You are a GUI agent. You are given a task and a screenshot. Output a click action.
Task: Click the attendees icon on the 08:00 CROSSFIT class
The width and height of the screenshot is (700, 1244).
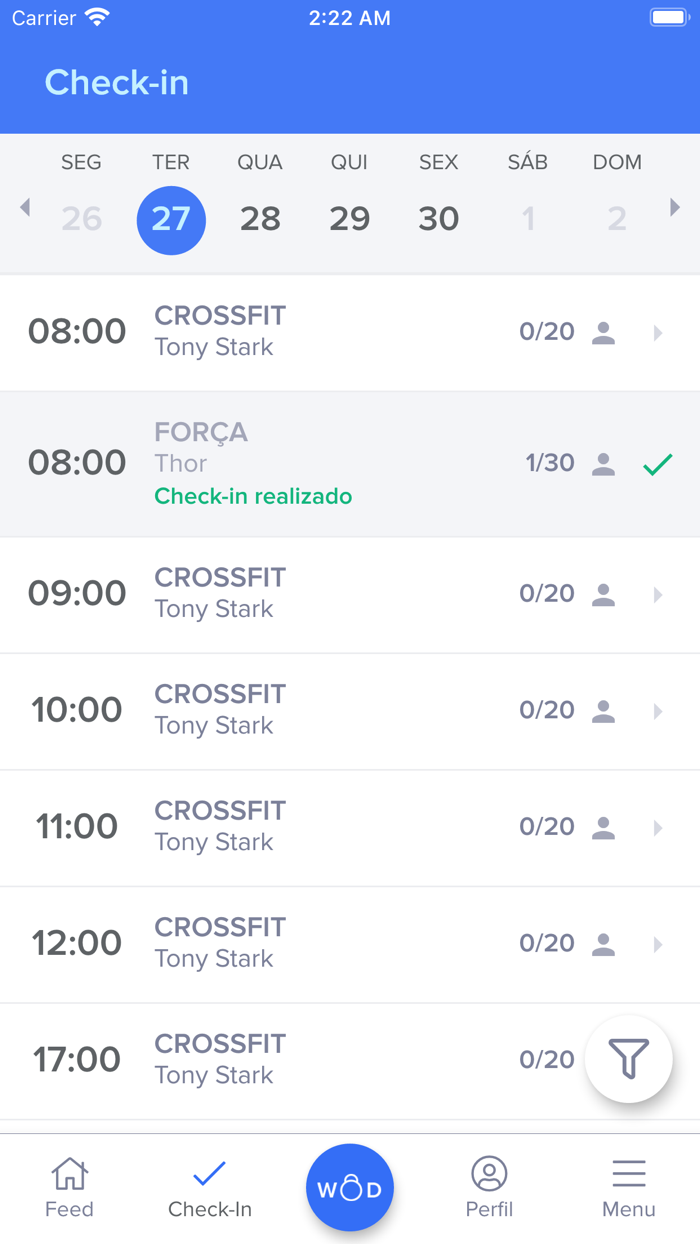(x=604, y=331)
